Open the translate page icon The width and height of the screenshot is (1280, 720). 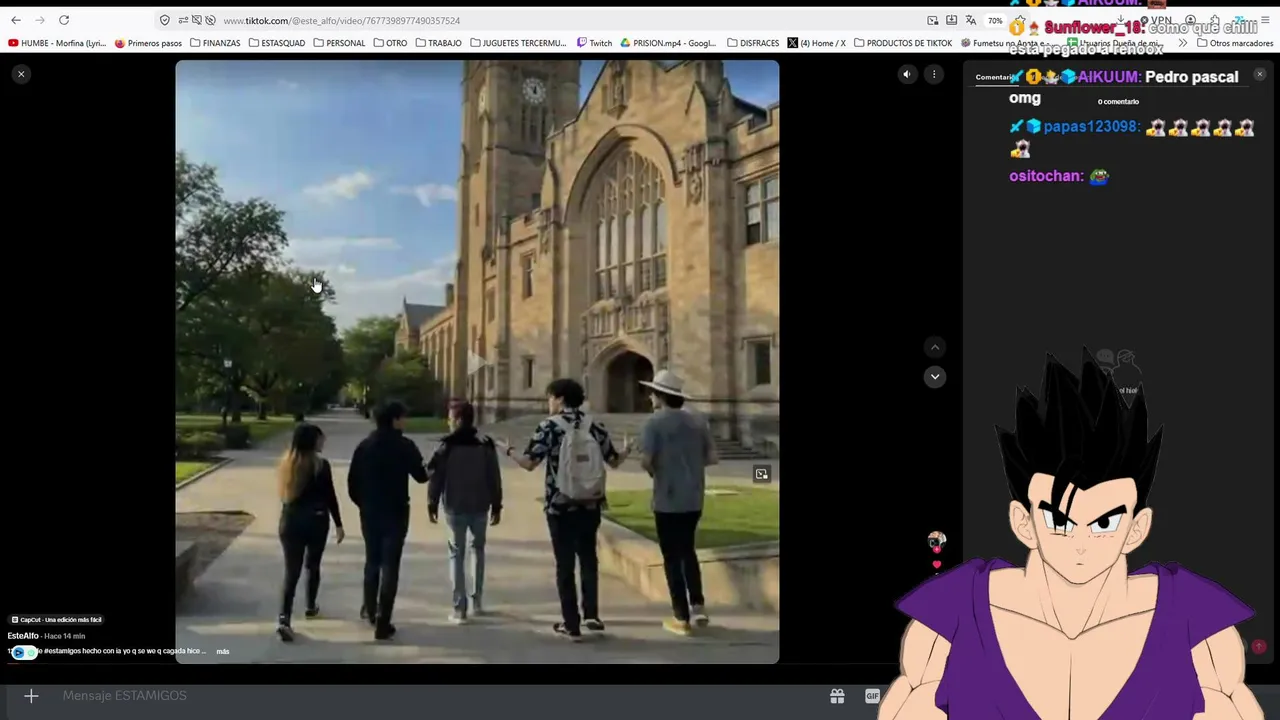970,20
